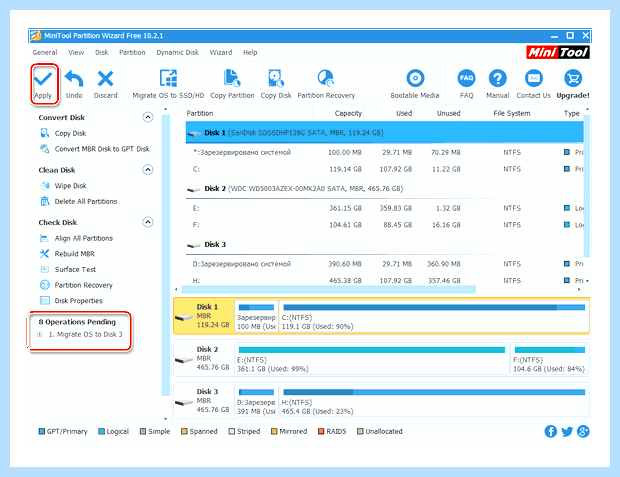Open the Google Plus share icon
Screen dimensions: 620x477
tap(583, 432)
